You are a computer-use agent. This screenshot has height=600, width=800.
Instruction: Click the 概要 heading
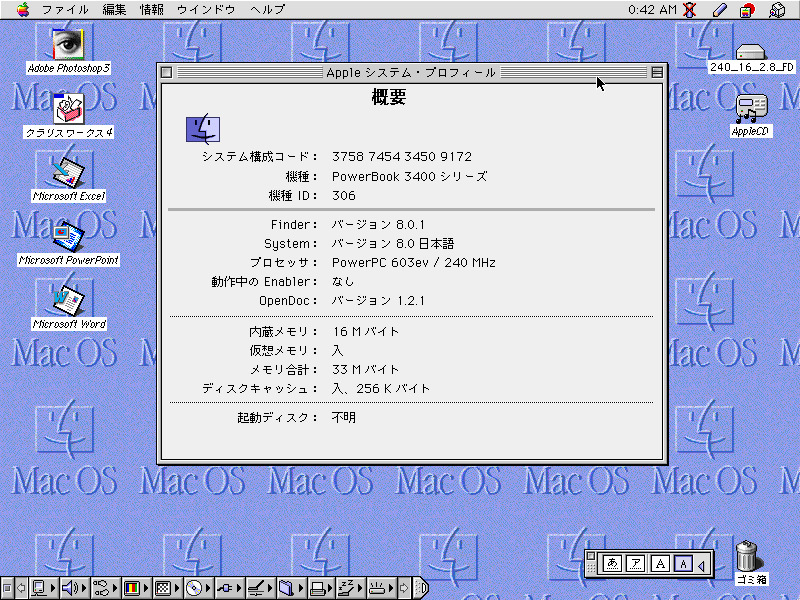pos(389,96)
